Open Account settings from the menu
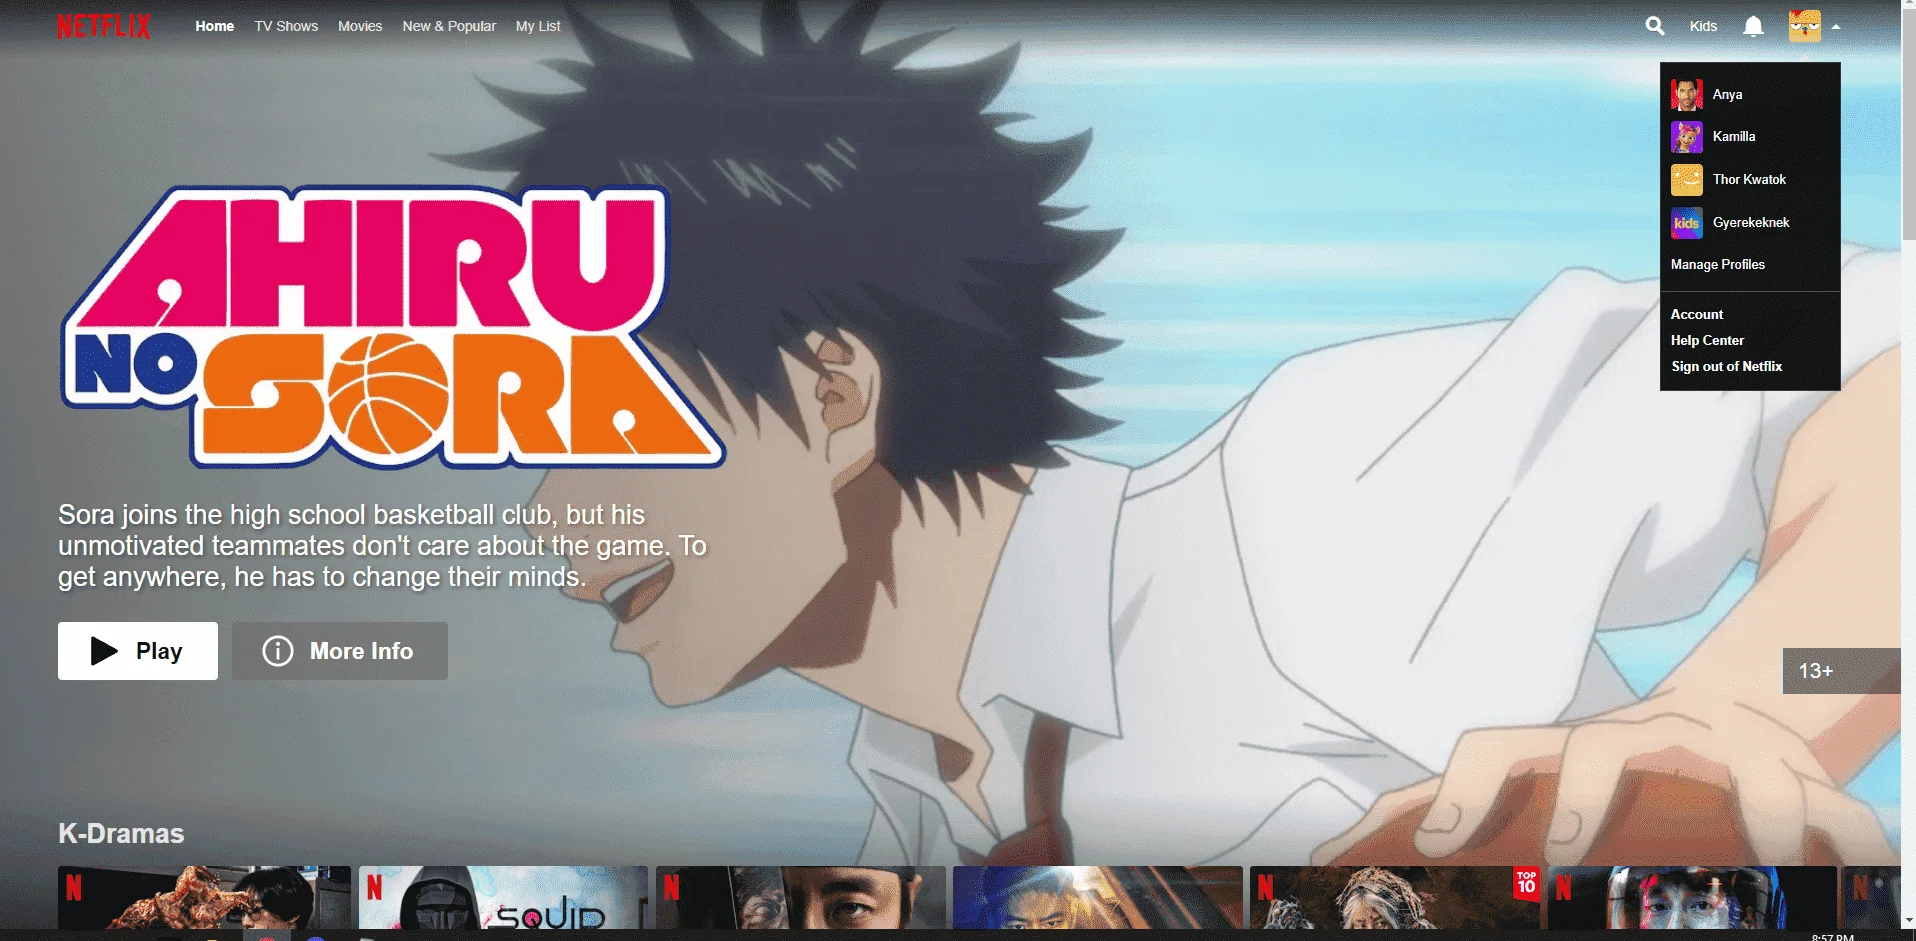This screenshot has height=941, width=1916. (1697, 314)
